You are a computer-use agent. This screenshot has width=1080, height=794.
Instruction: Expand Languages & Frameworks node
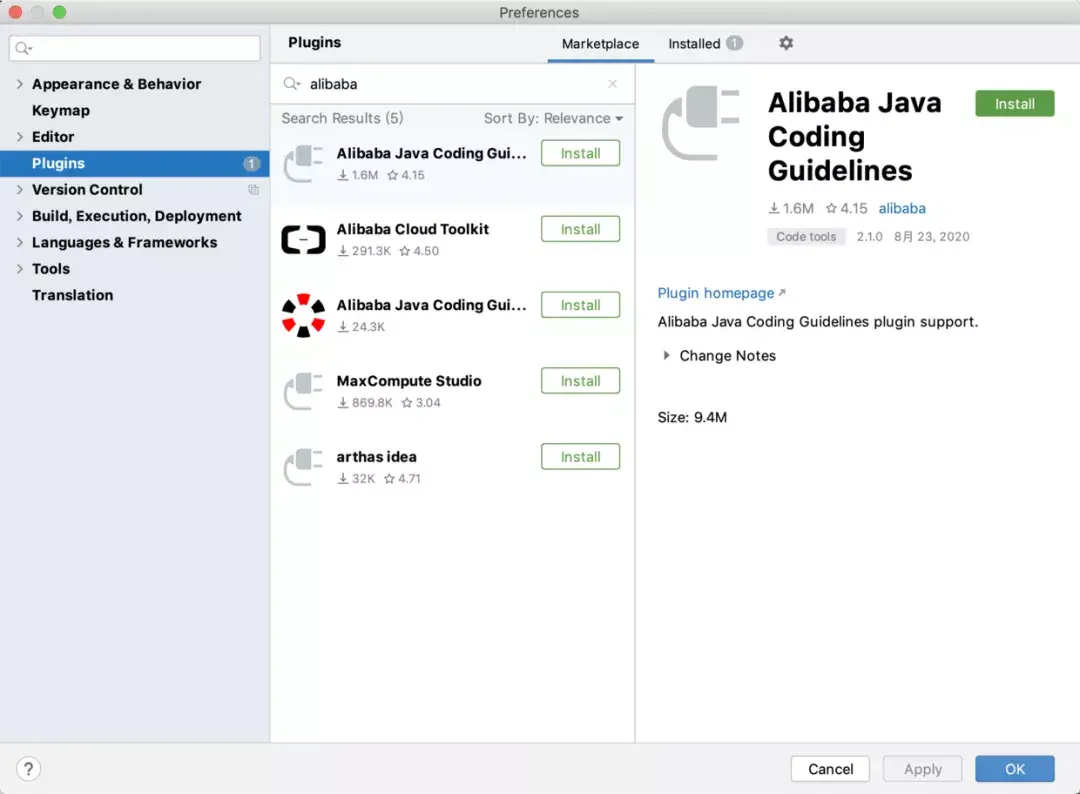(x=19, y=242)
